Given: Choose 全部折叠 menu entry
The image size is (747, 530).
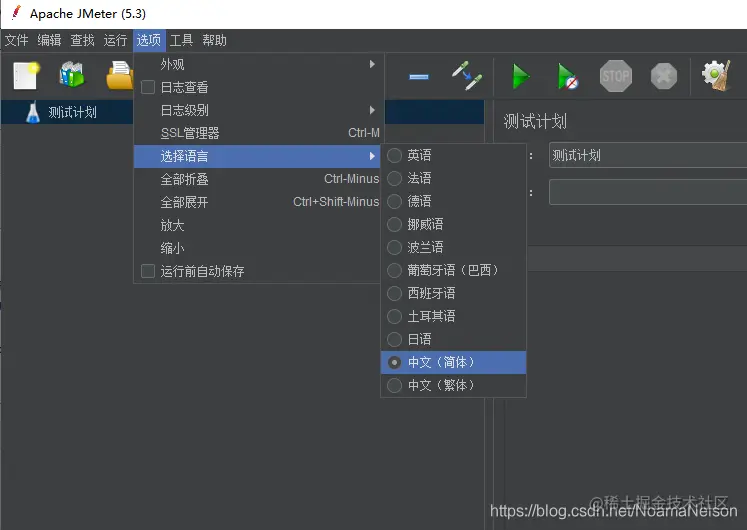Looking at the screenshot, I should [257, 180].
